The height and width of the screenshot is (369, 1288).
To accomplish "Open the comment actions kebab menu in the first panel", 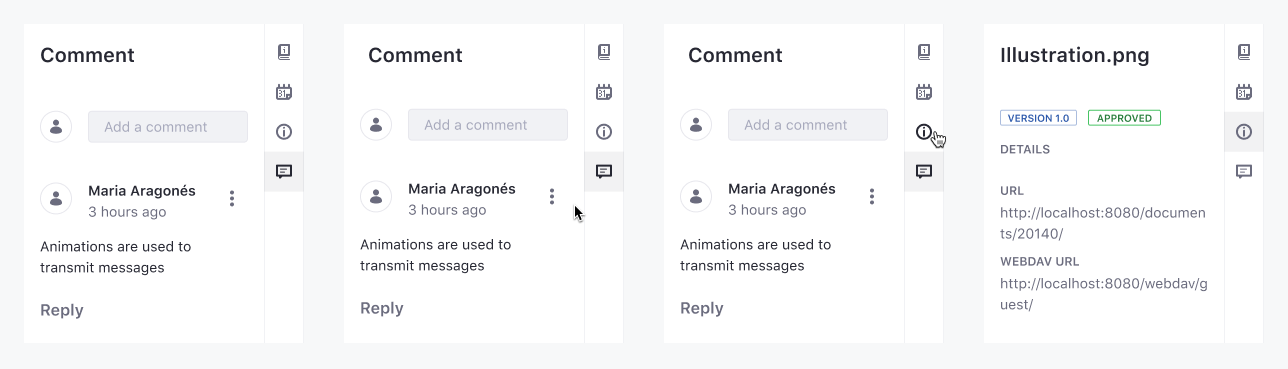I will pos(232,199).
